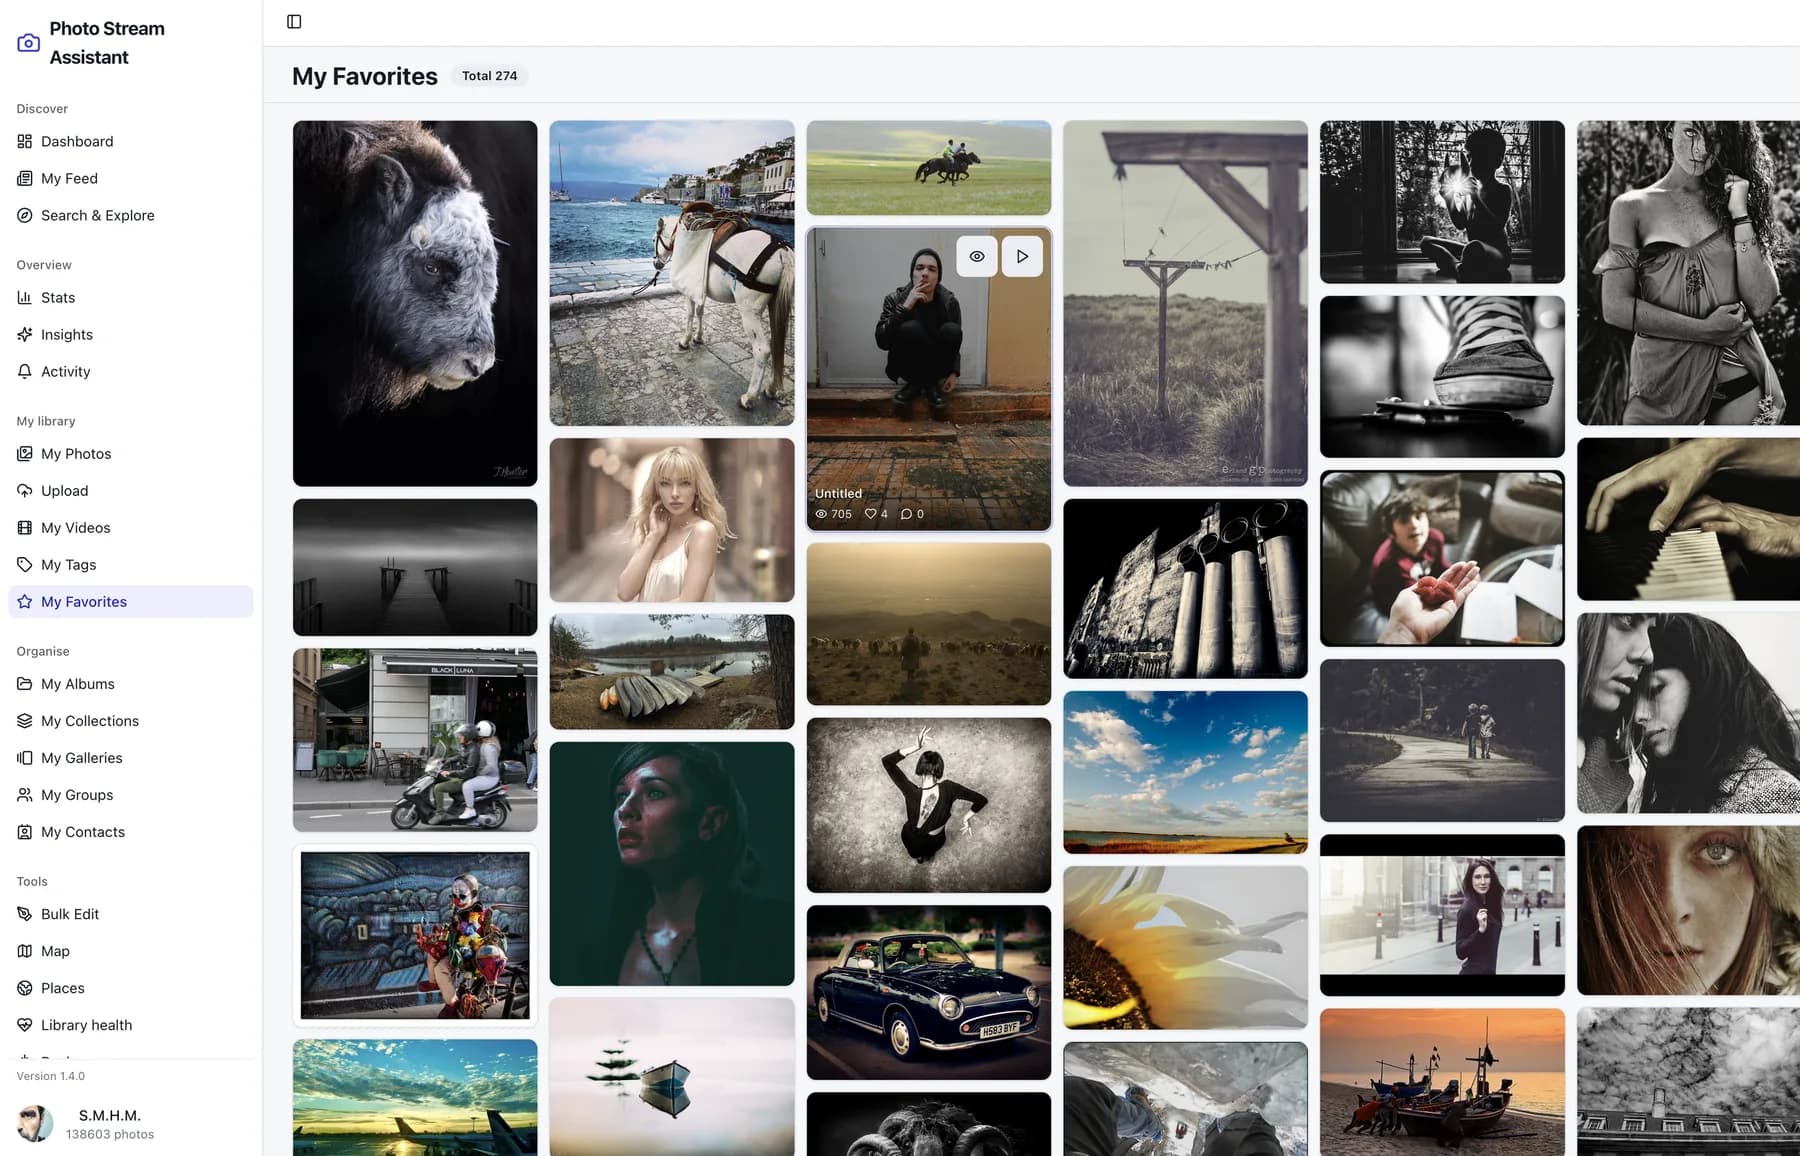The width and height of the screenshot is (1800, 1156).
Task: Click the Photo Stream camera logo icon
Action: 29,43
